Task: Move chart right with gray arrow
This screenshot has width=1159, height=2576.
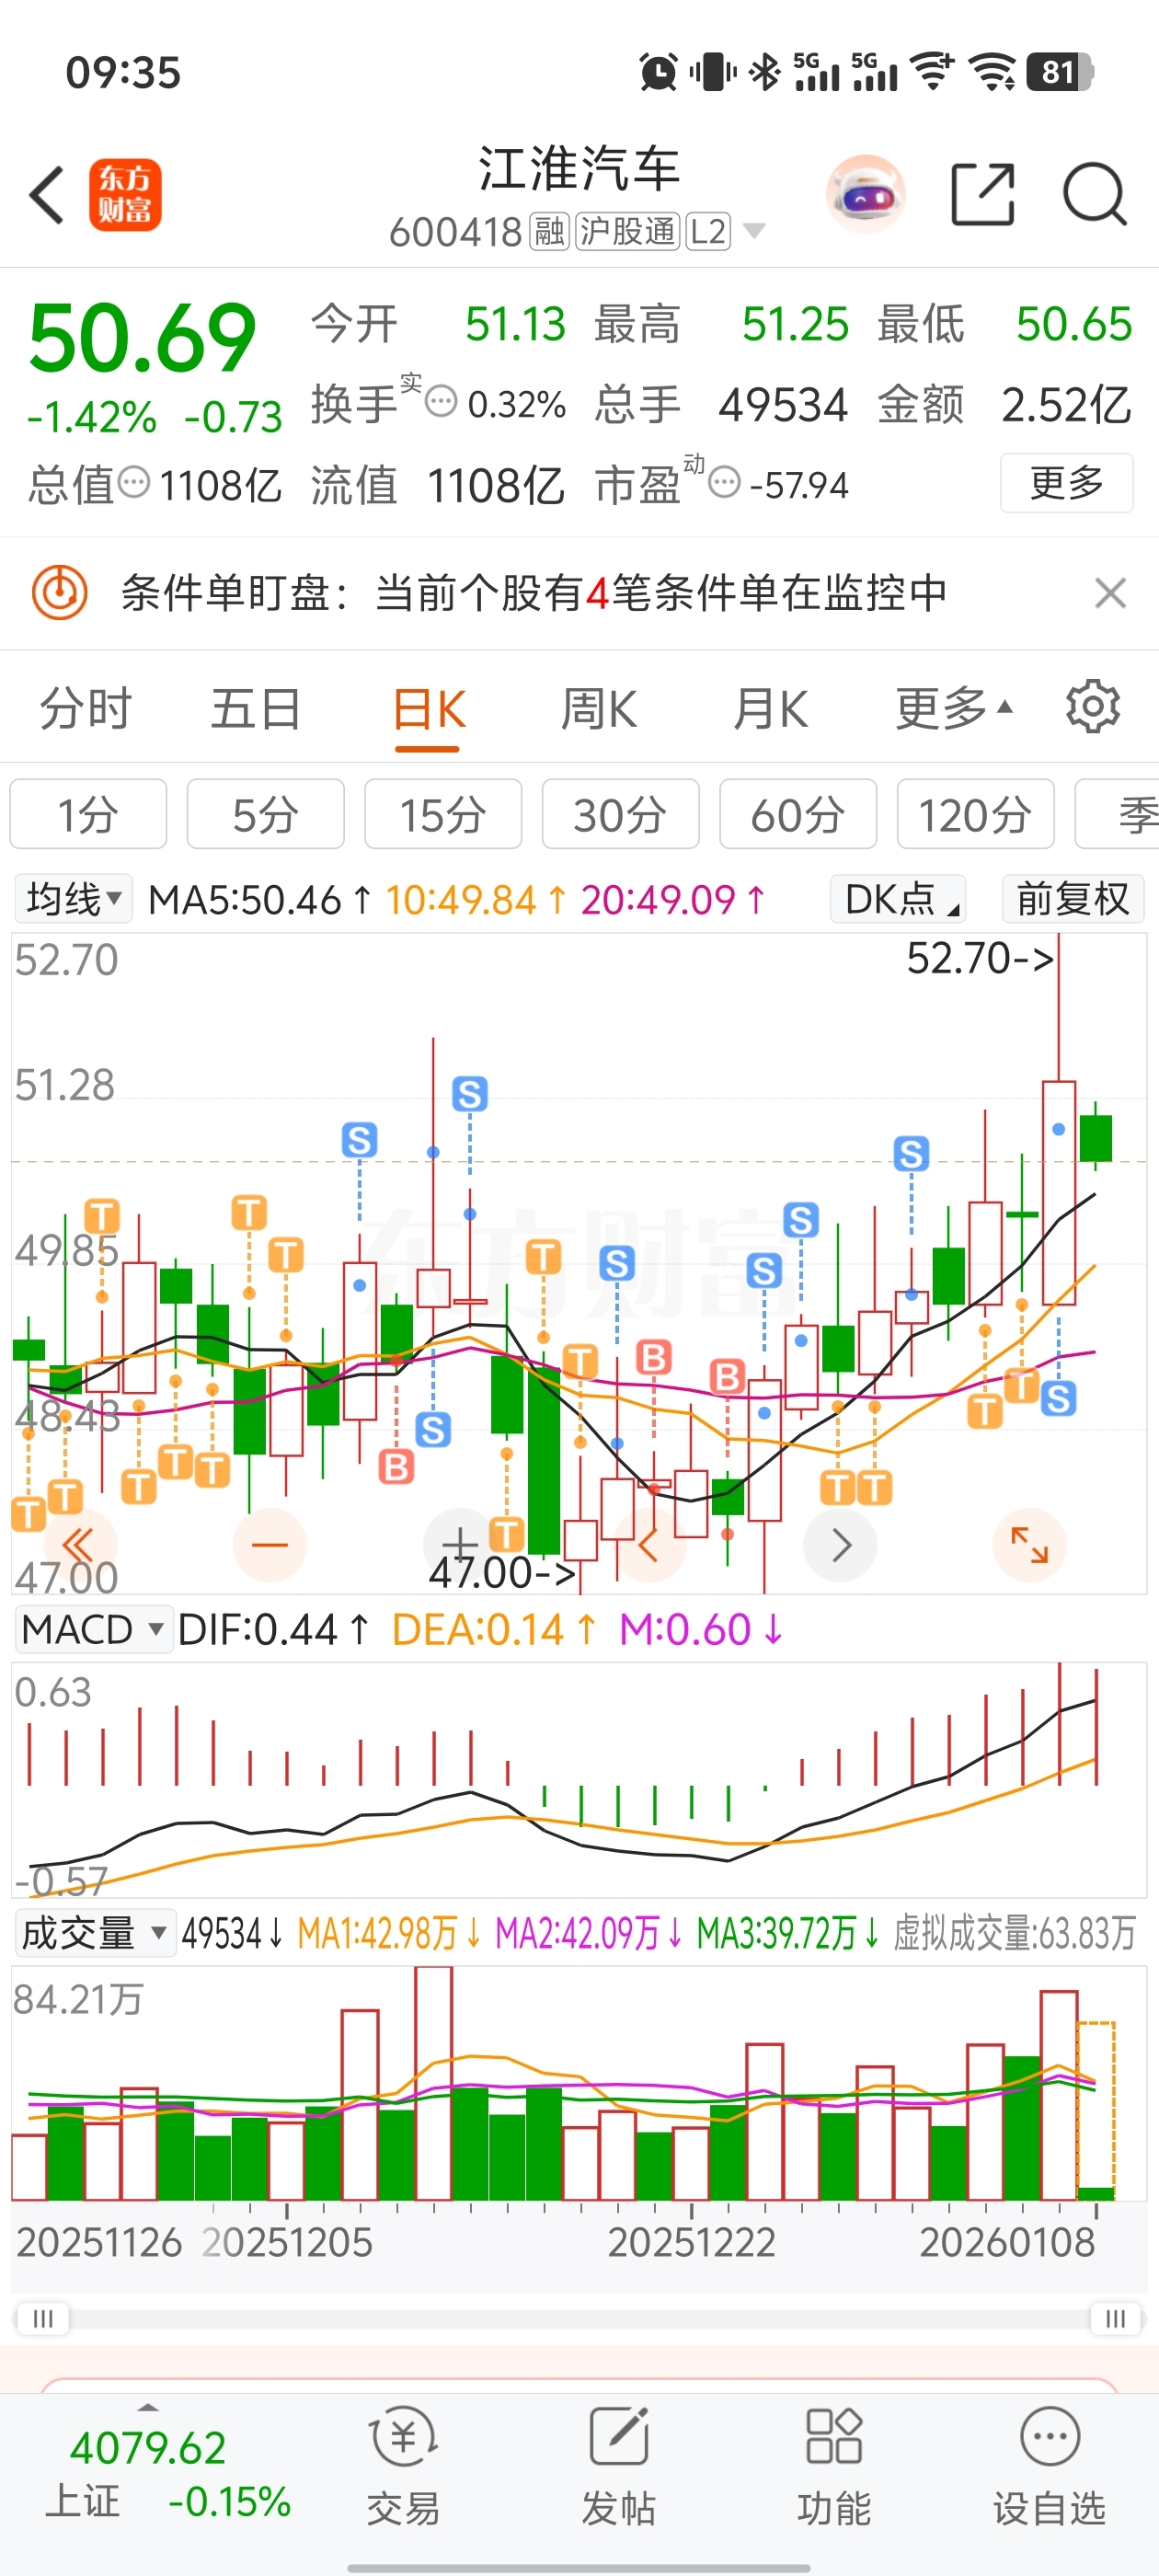Action: point(841,1545)
